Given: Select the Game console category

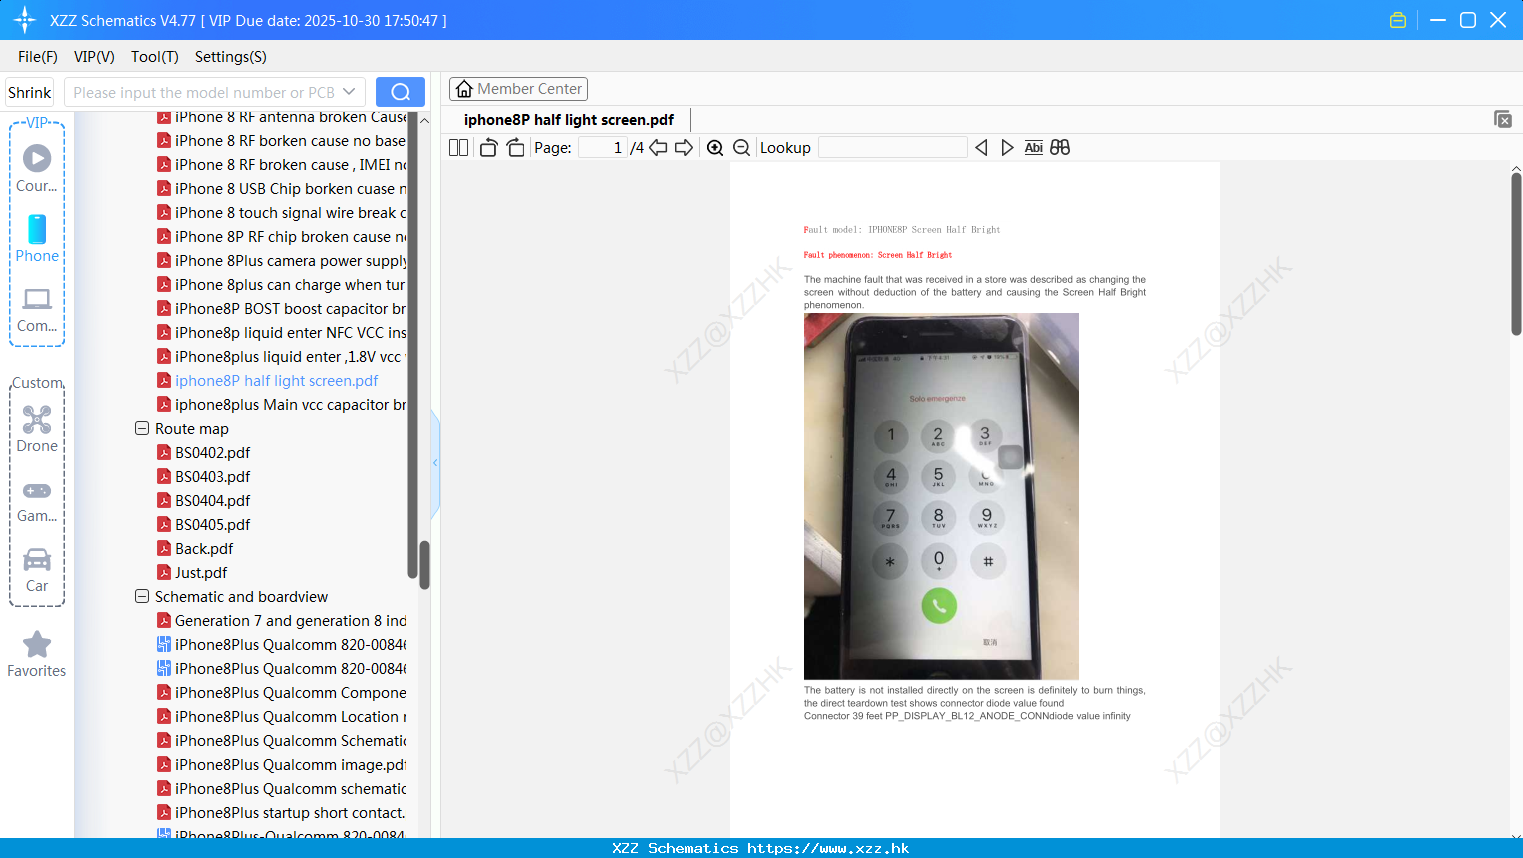Looking at the screenshot, I should point(37,501).
